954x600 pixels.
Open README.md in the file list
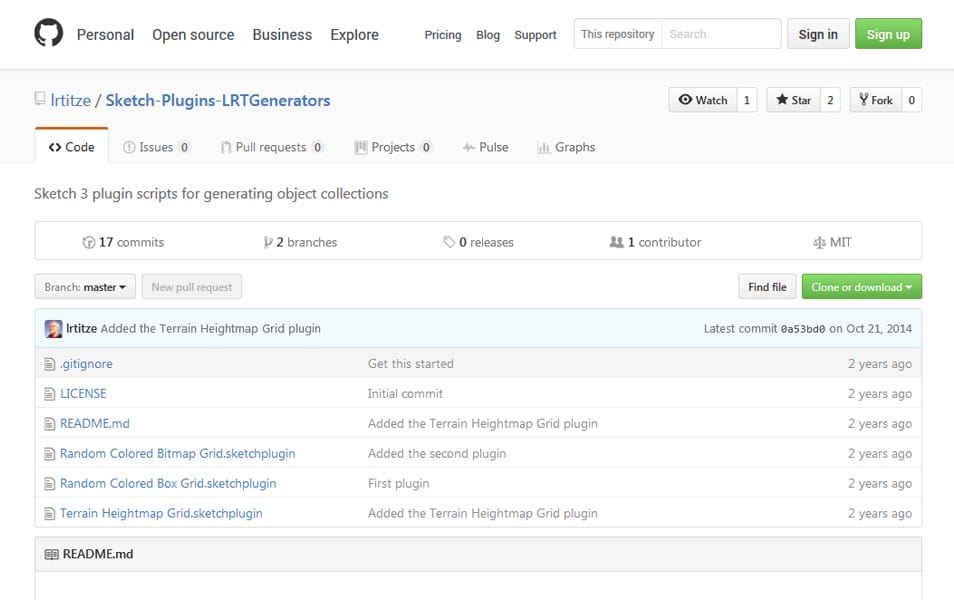pyautogui.click(x=95, y=424)
